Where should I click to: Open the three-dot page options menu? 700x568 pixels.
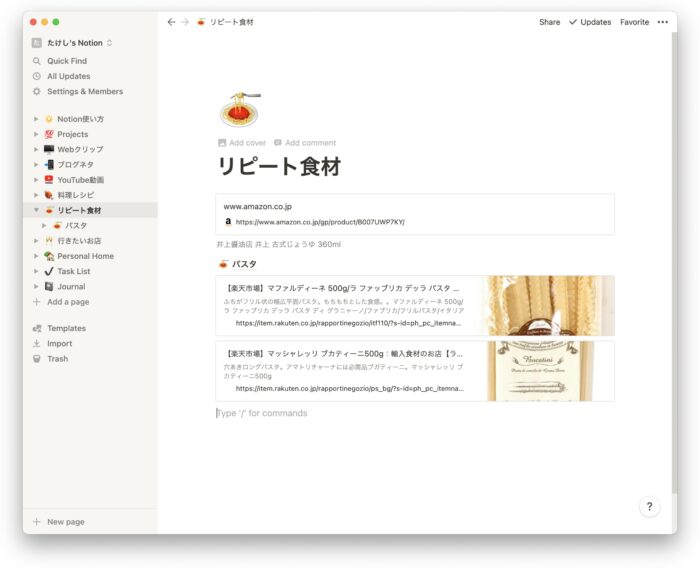pyautogui.click(x=662, y=22)
